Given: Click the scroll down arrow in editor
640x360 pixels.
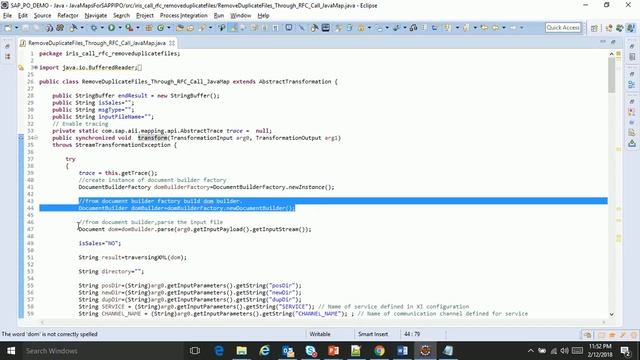Looking at the screenshot, I should pyautogui.click(x=611, y=314).
